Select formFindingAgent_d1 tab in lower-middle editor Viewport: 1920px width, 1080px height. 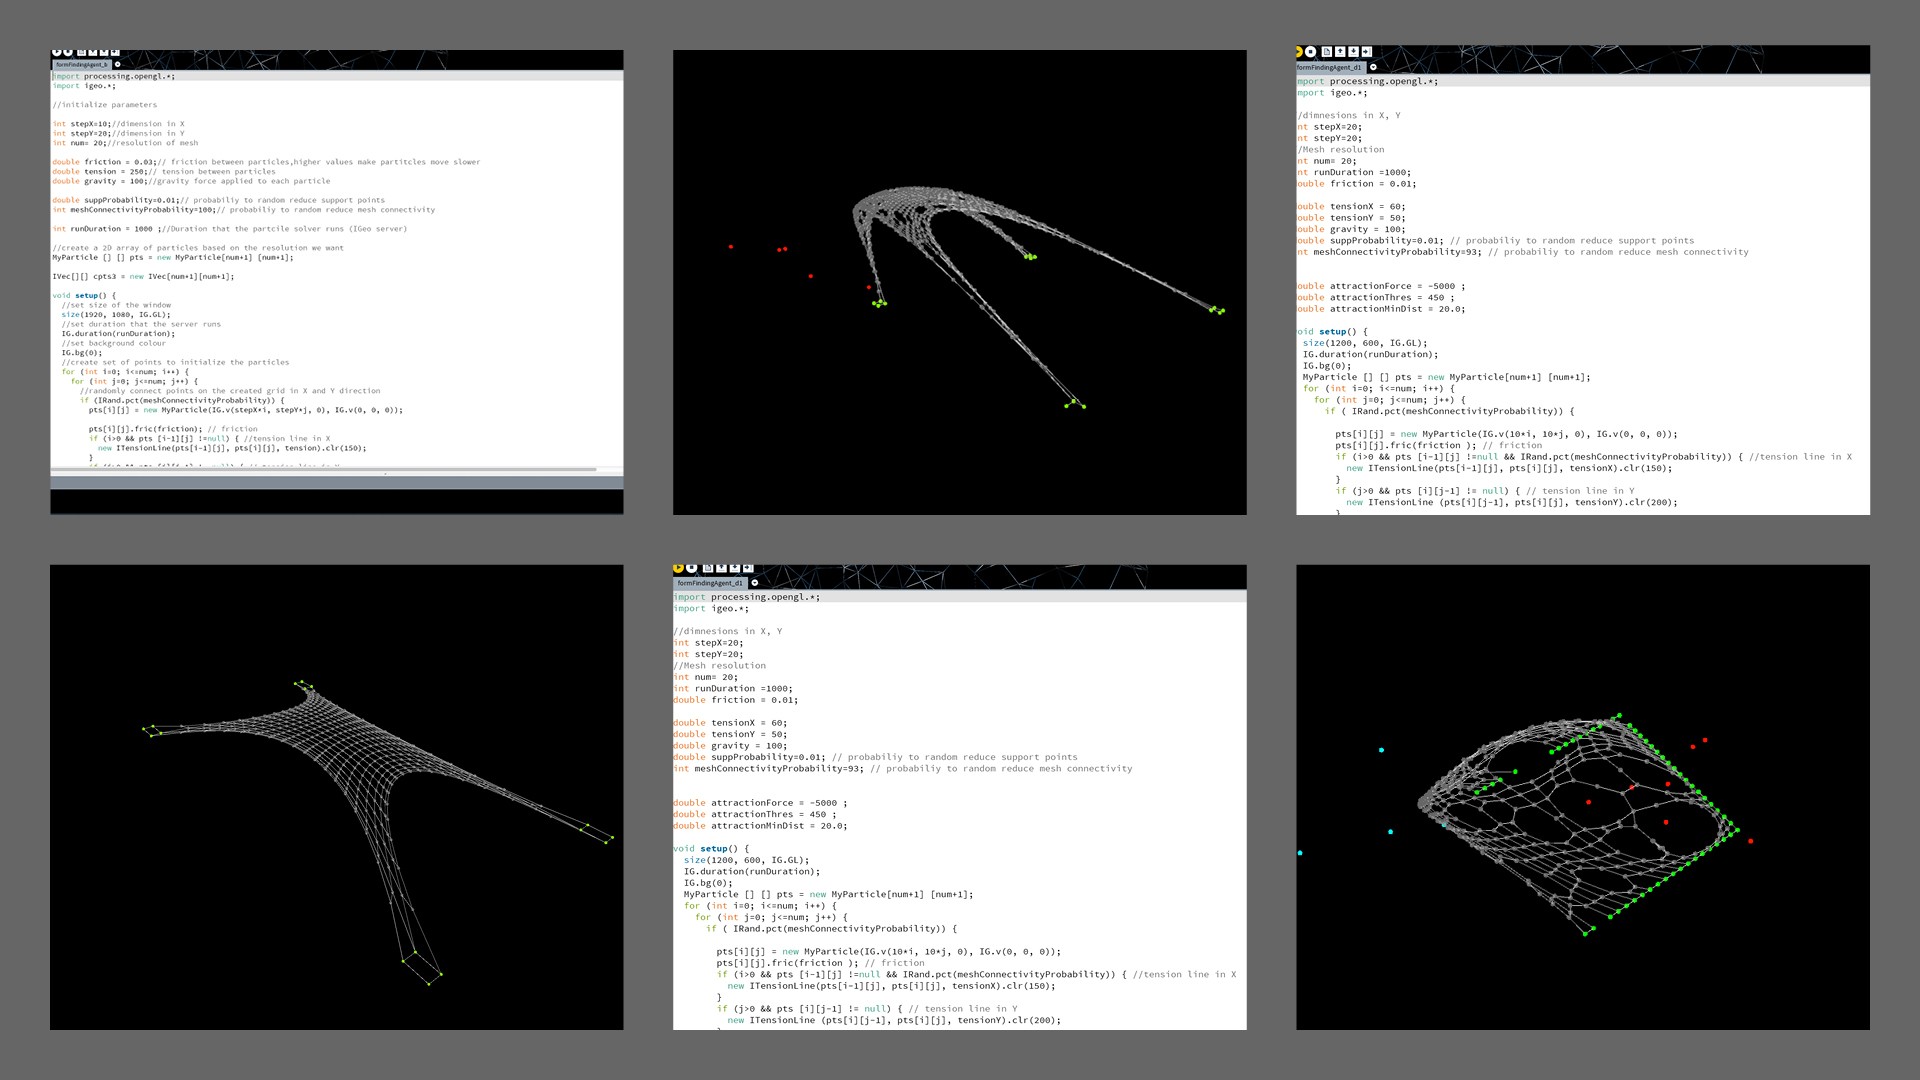pos(710,583)
